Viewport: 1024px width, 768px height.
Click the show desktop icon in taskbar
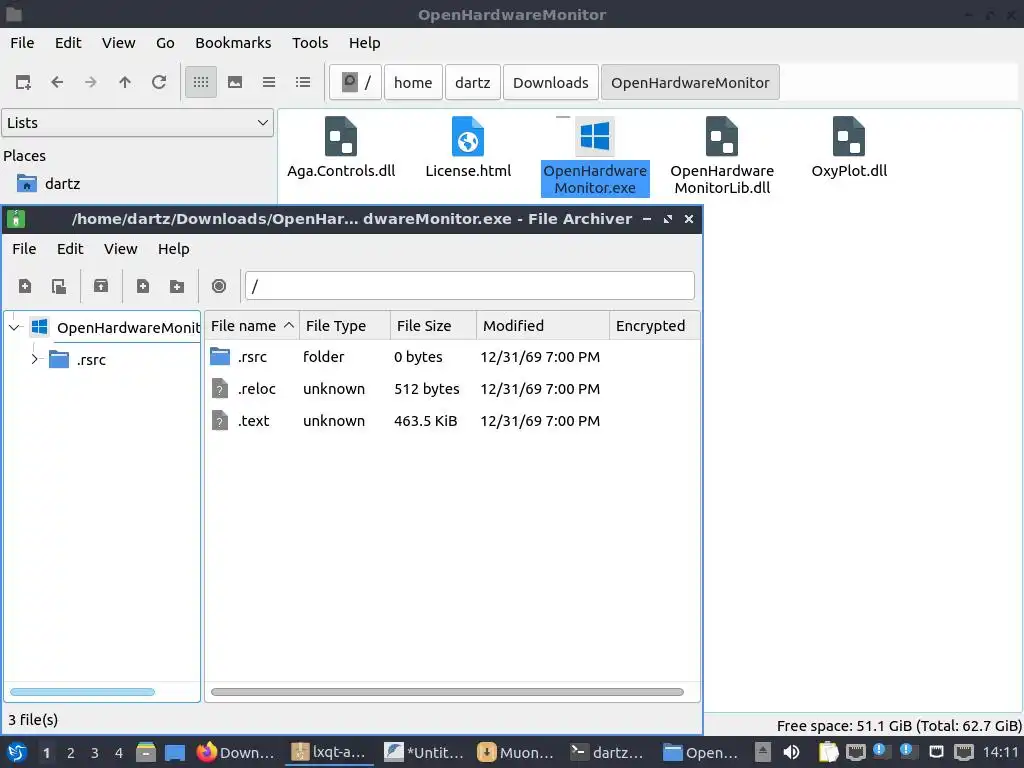coord(174,753)
